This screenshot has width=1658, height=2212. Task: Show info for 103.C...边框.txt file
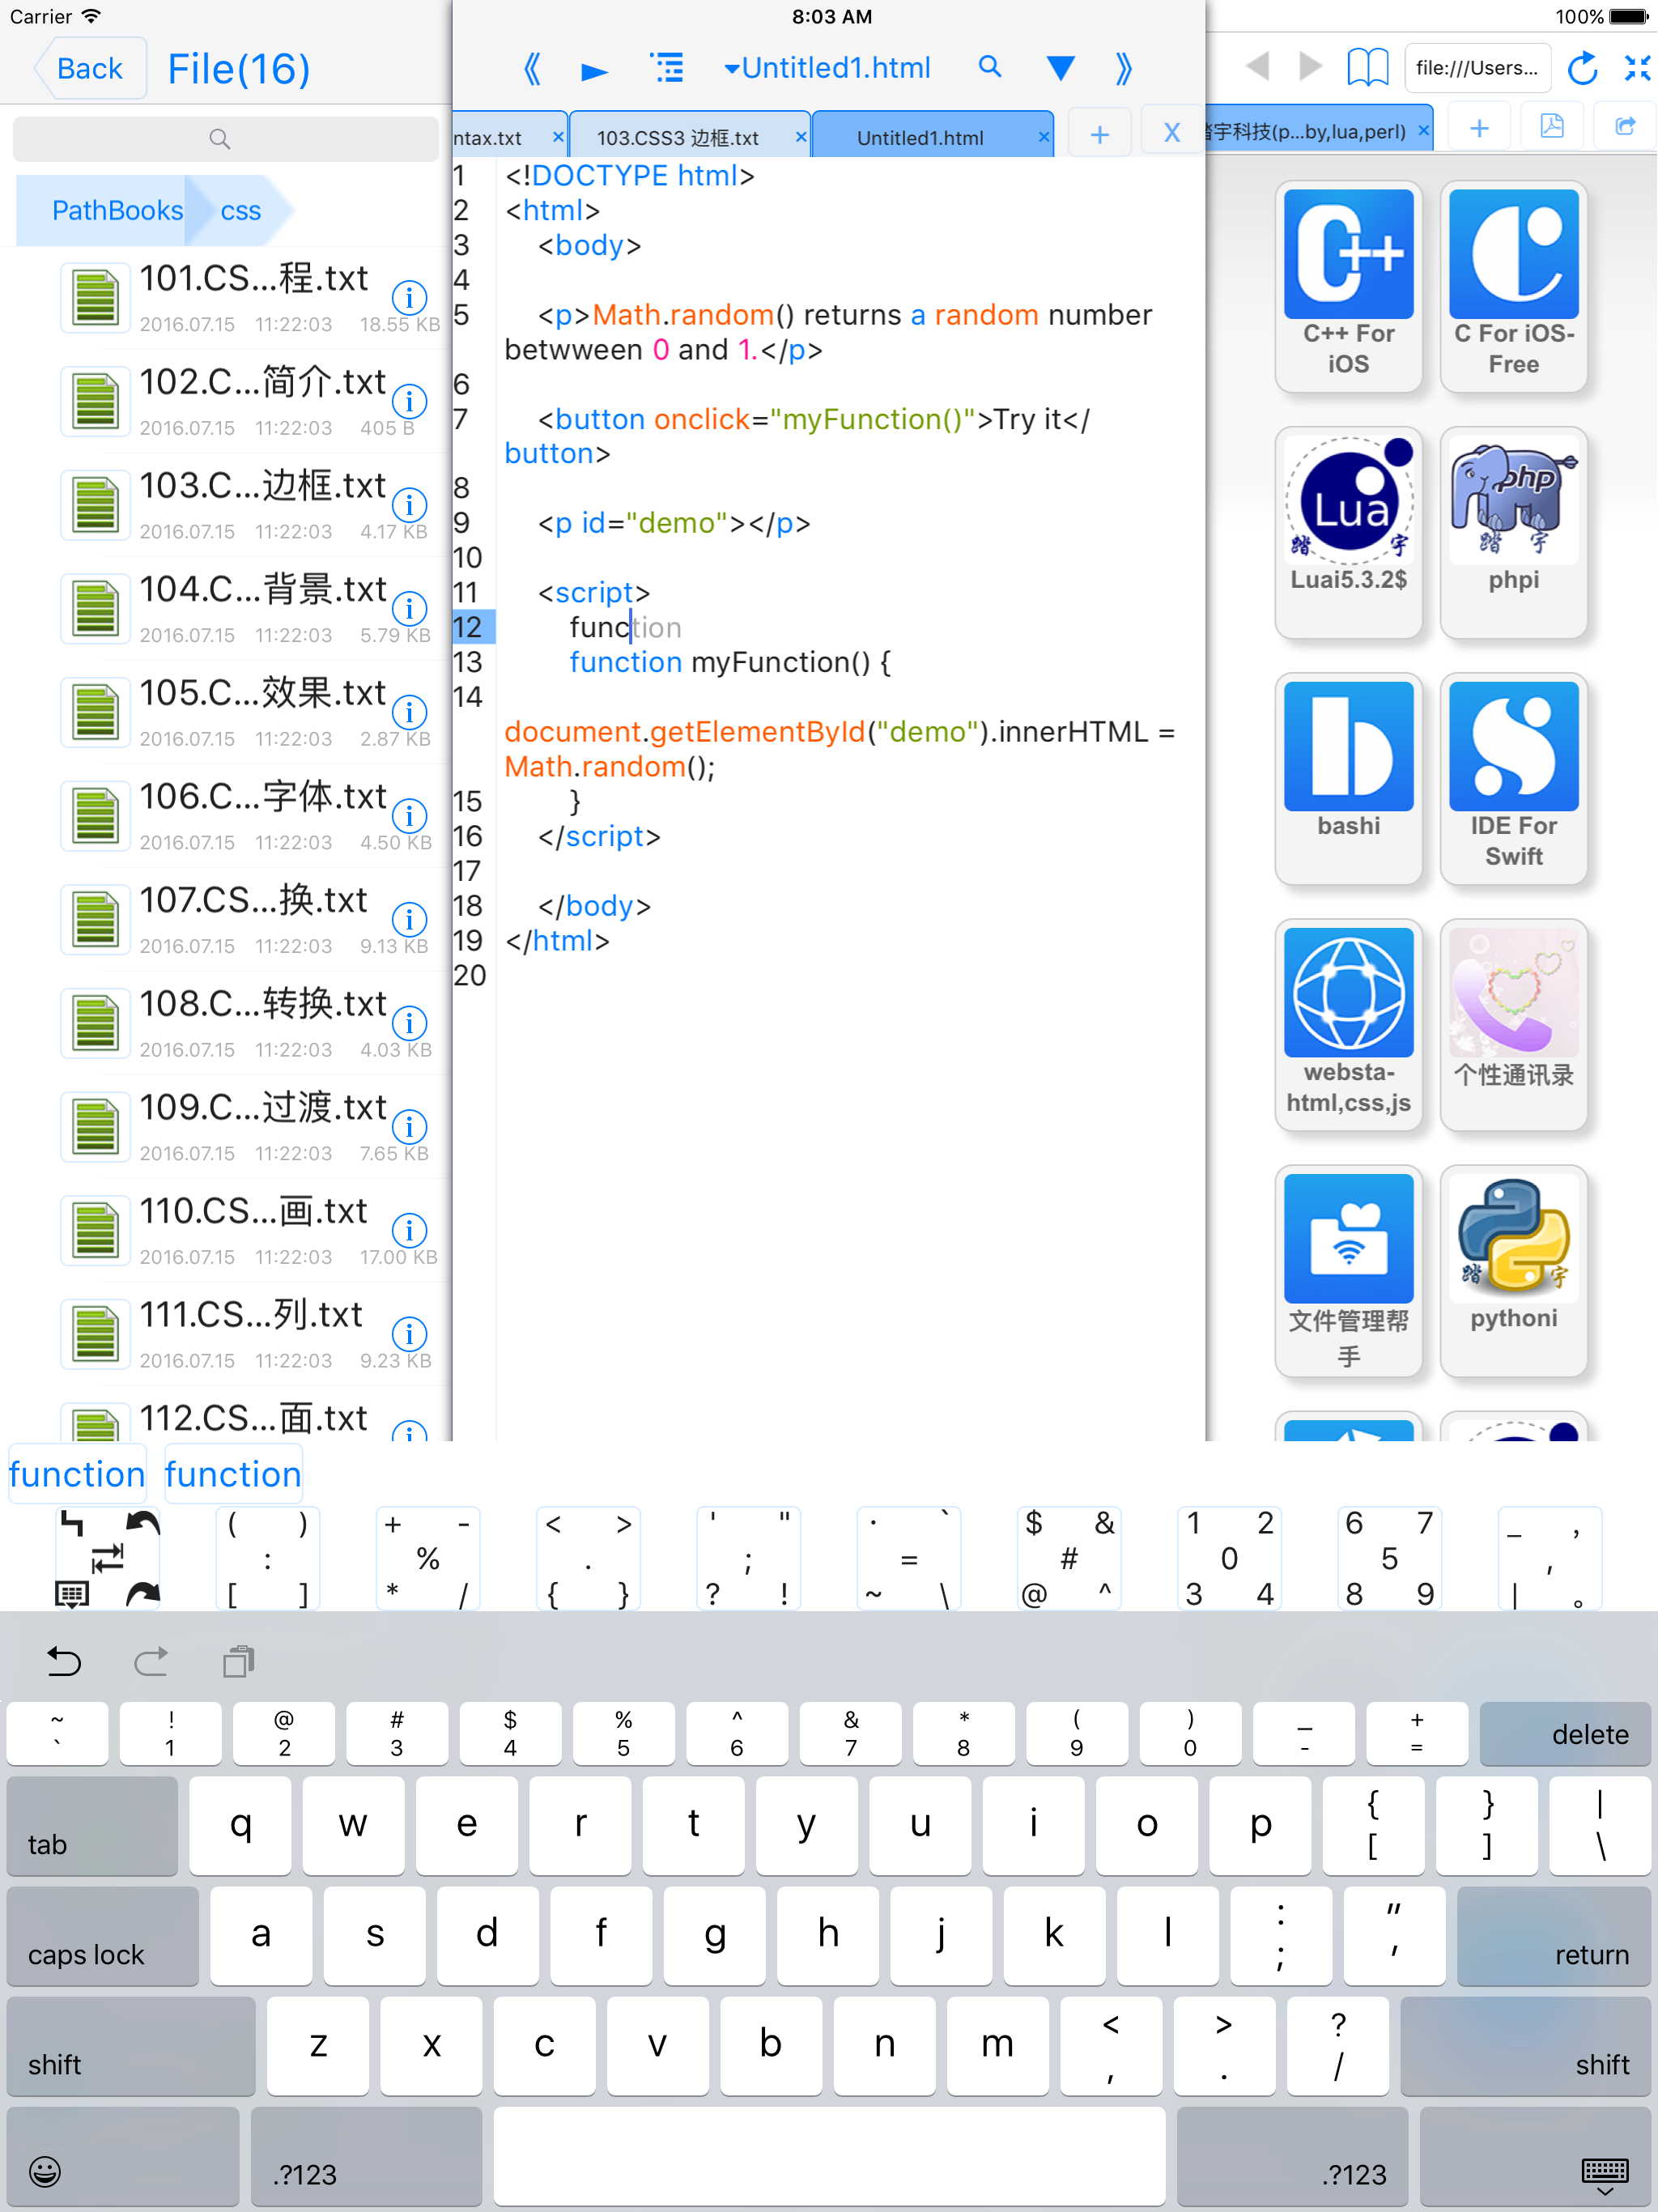tap(409, 504)
